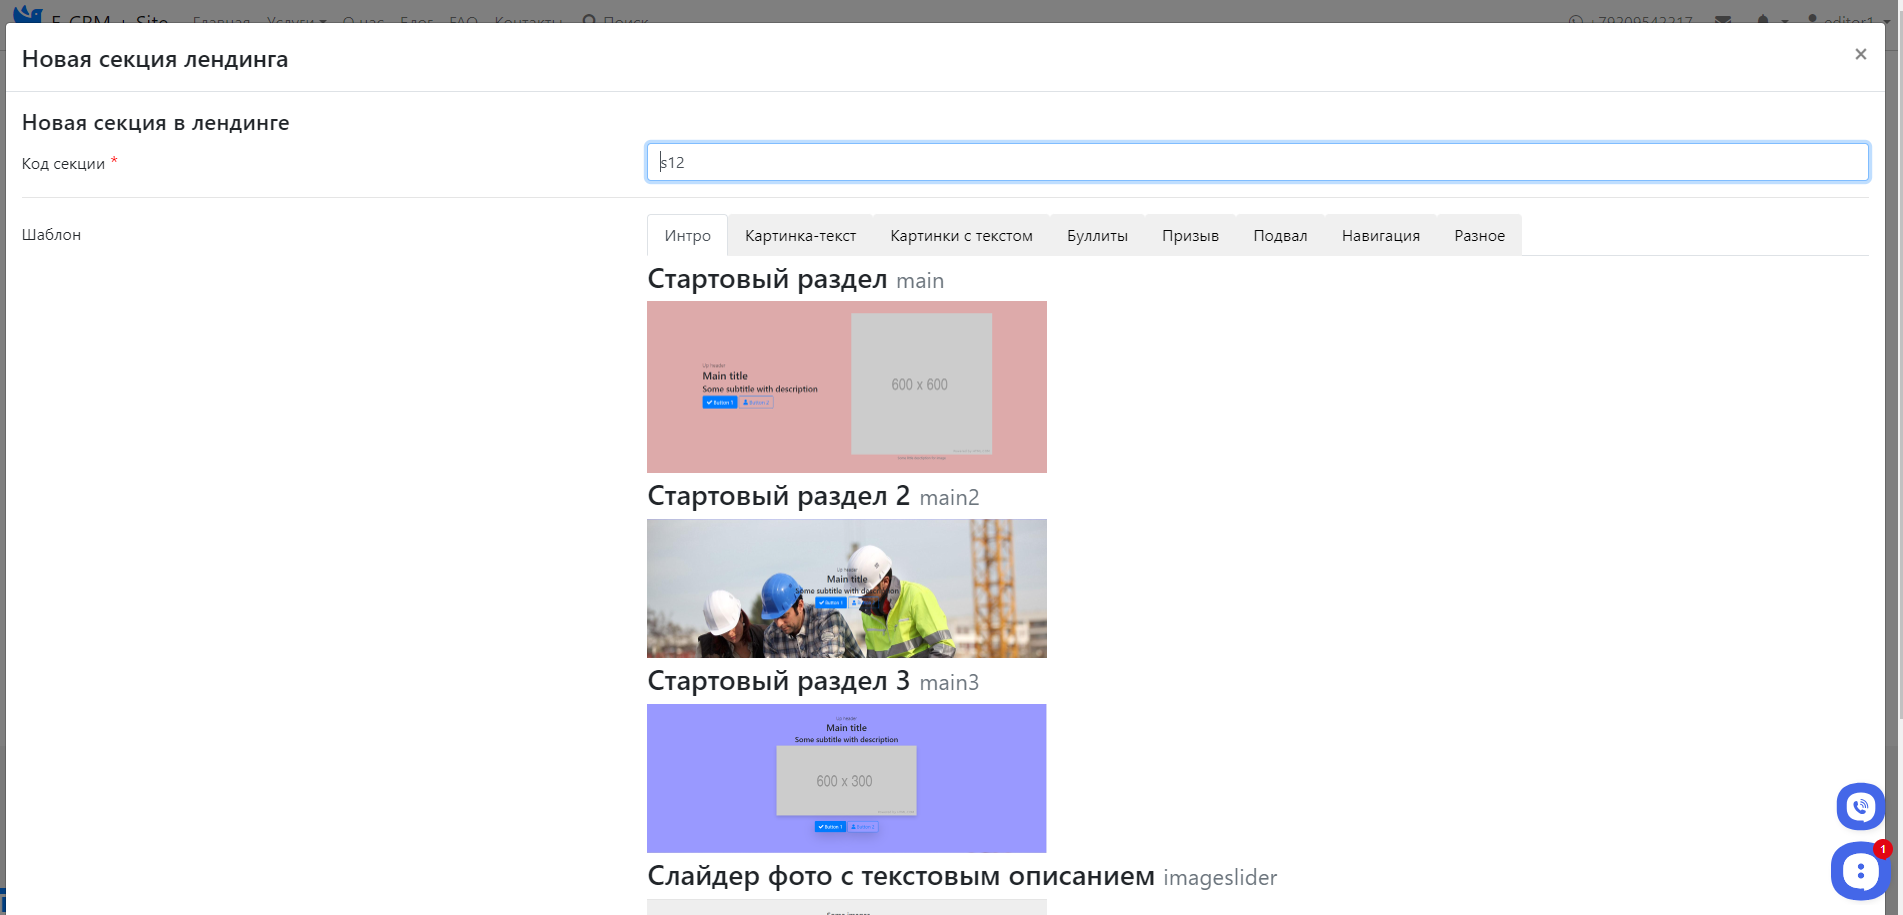Click the Стартовый раздел main heading
Screen dimensions: 1903x915
tap(767, 279)
